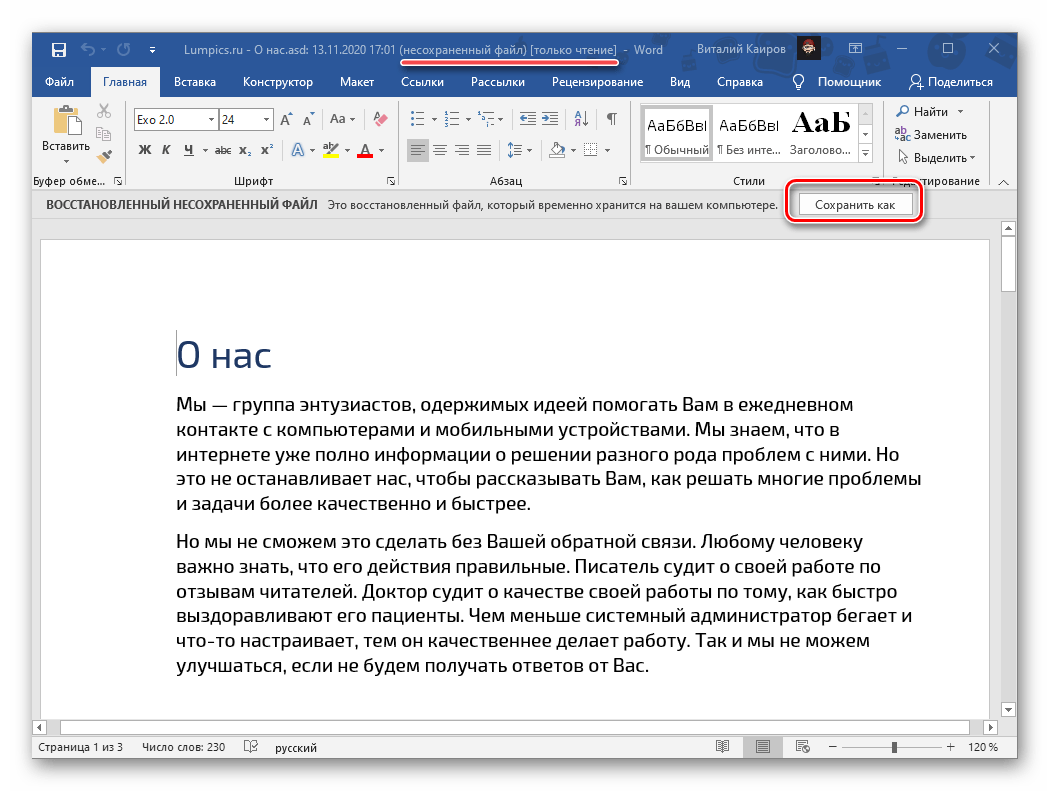
Task: Switch to Read Mode view icon
Action: coord(723,747)
